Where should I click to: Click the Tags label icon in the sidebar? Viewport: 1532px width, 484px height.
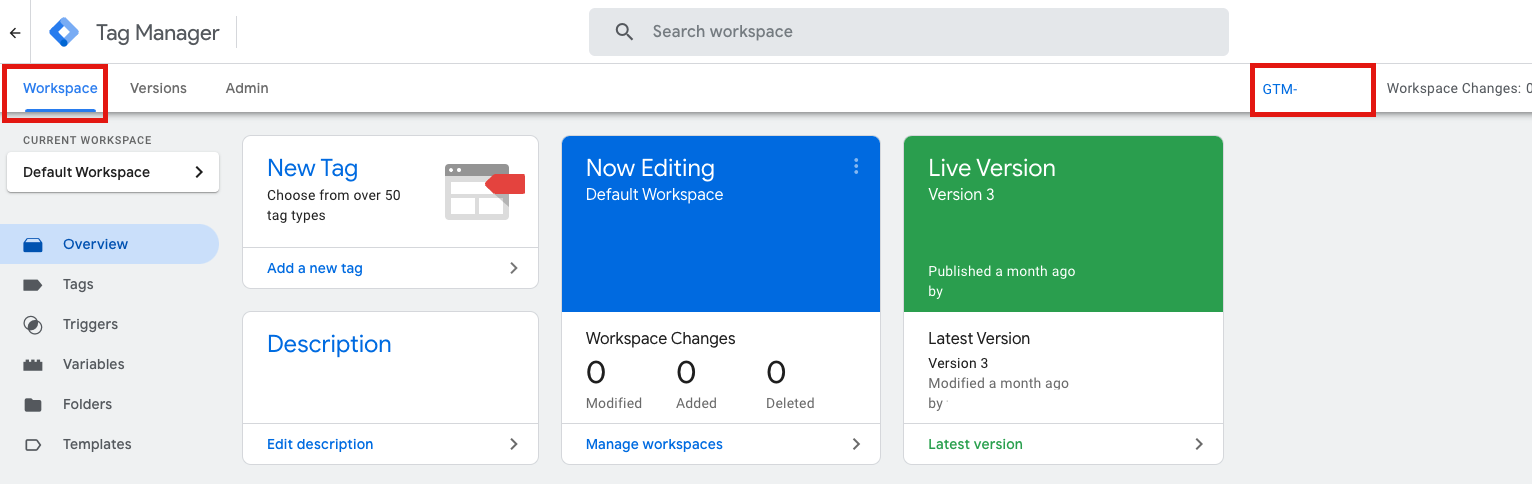(33, 284)
